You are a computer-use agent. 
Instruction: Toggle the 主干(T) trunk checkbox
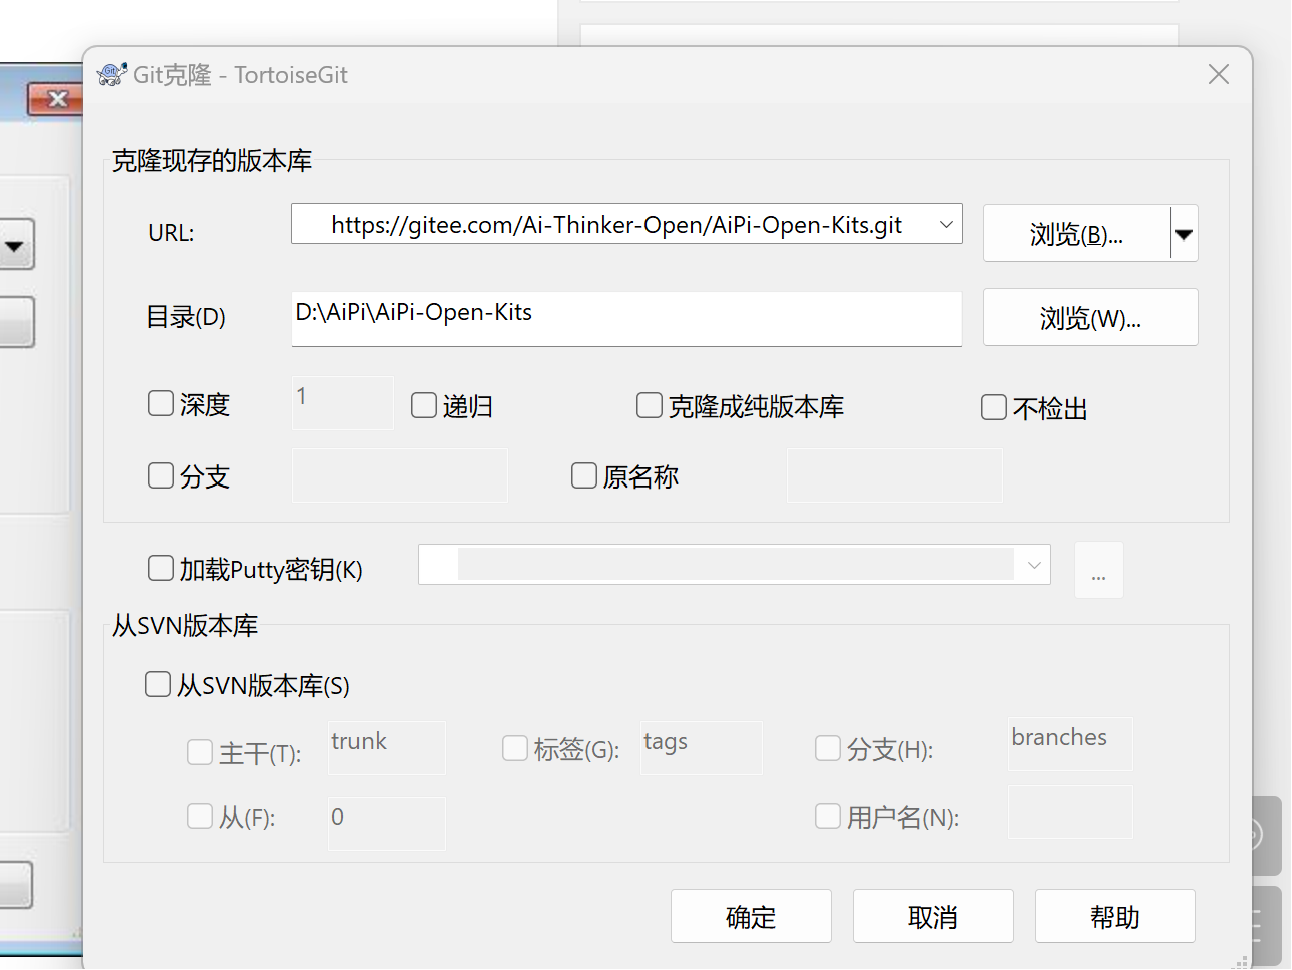(200, 752)
